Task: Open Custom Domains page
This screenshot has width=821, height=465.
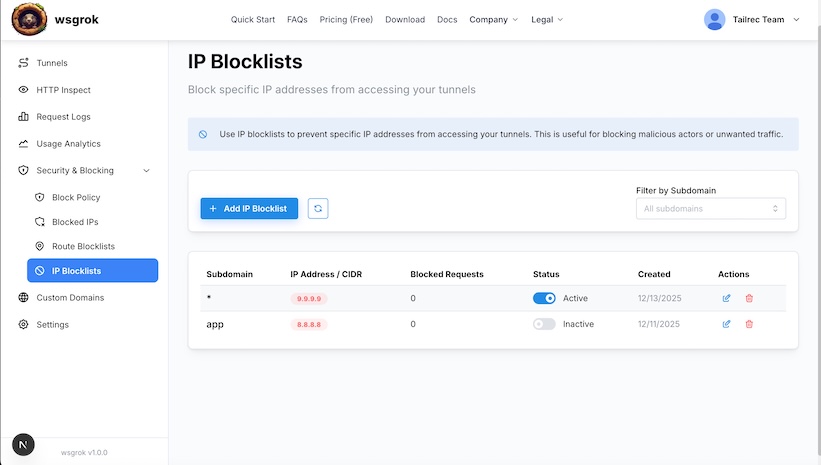Action: tap(70, 297)
